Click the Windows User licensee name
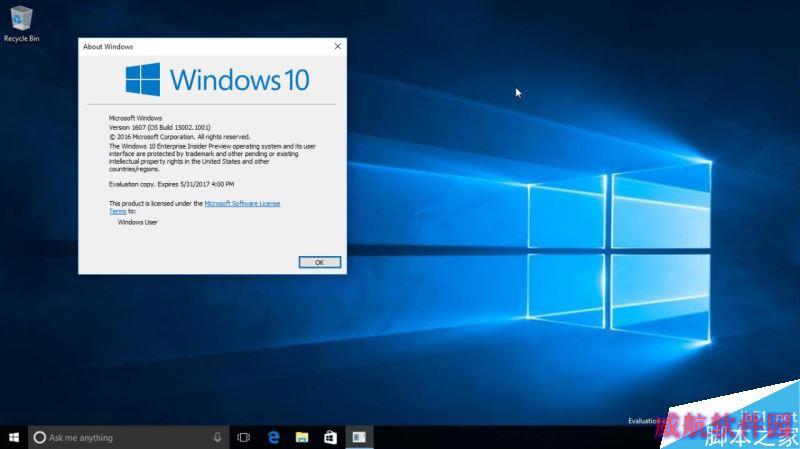800x449 pixels. (138, 222)
